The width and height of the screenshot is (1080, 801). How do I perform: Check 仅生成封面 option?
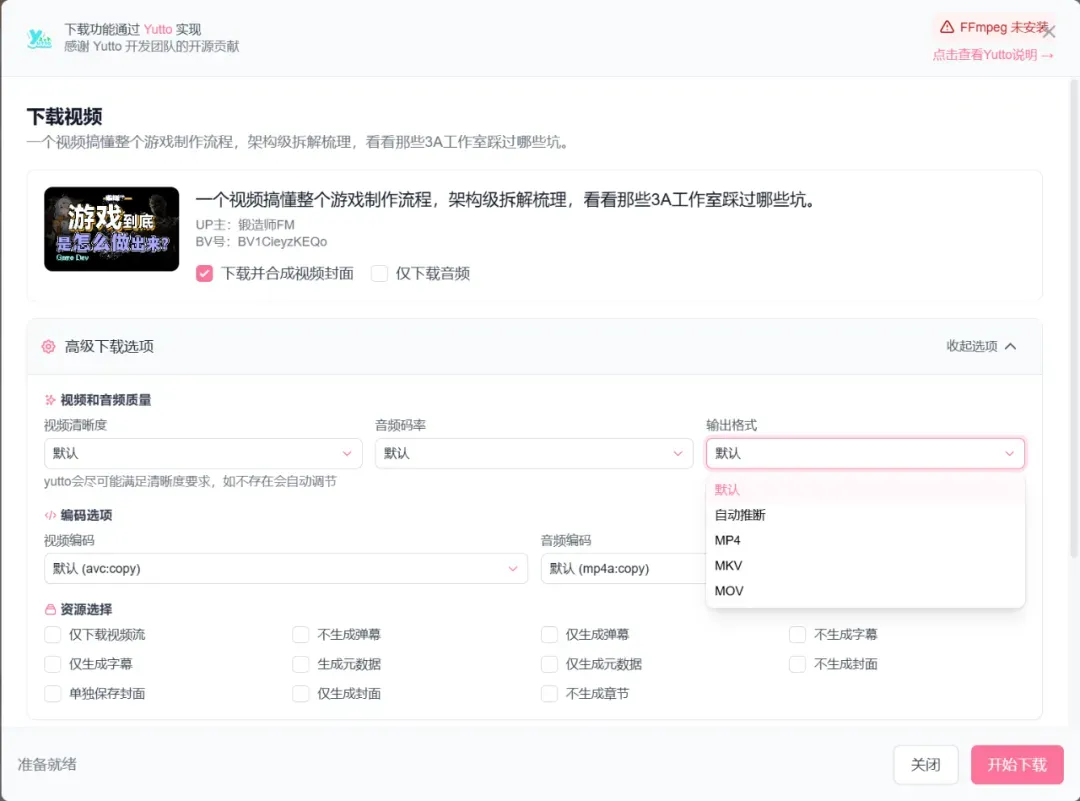(x=301, y=694)
